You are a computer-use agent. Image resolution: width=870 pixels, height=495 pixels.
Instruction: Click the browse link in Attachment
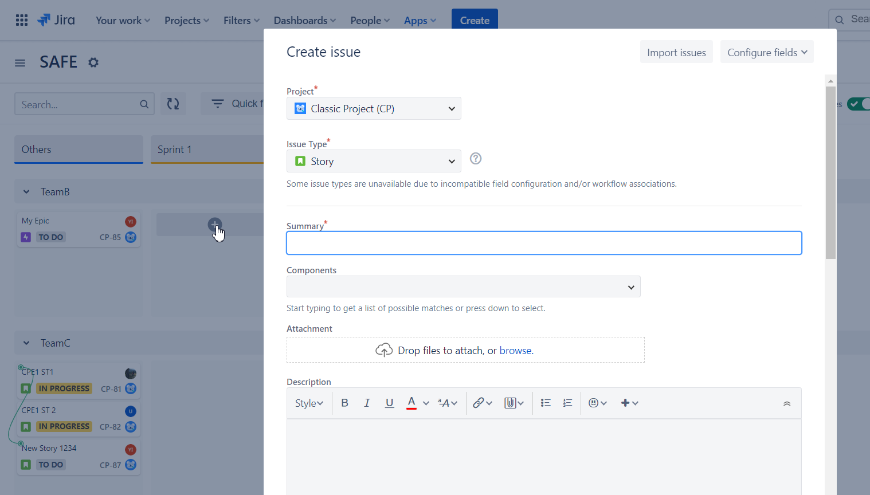515,350
